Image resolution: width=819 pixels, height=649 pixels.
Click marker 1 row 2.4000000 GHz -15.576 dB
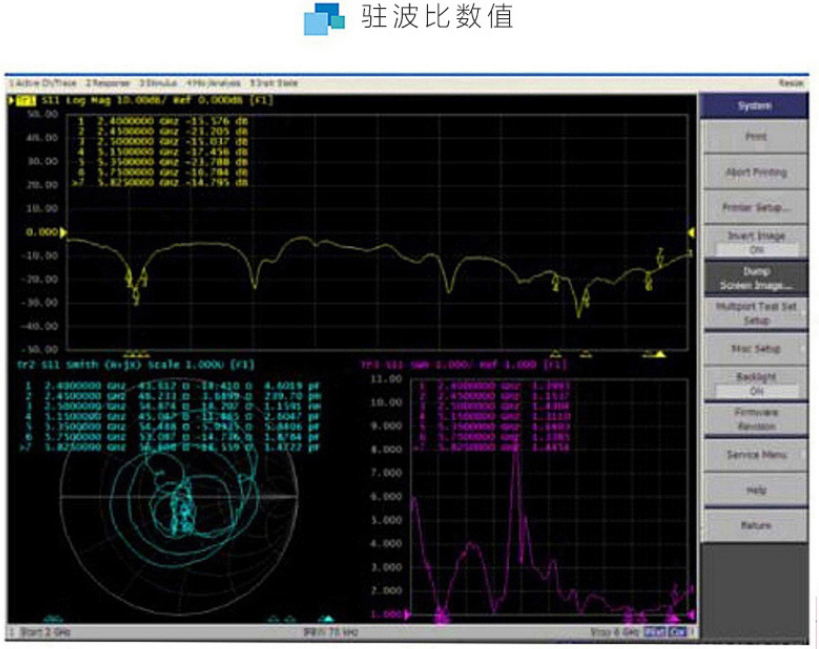pos(162,121)
